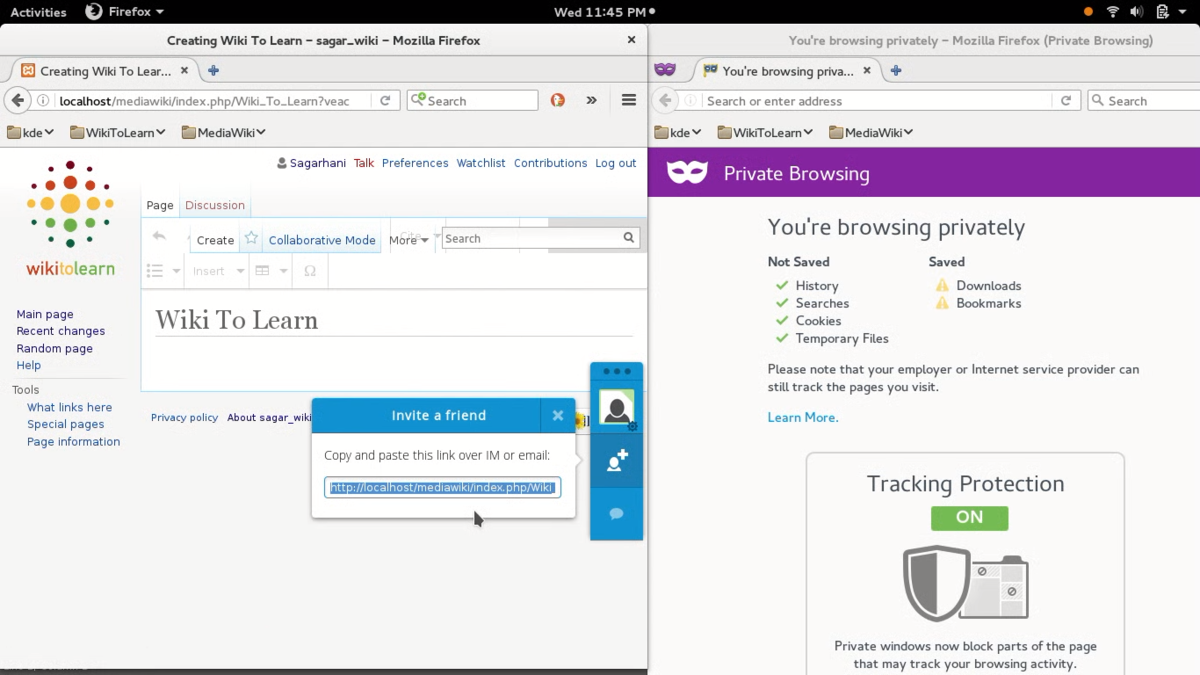This screenshot has width=1200, height=675.
Task: Click the reload icon in the left address bar
Action: click(x=385, y=100)
